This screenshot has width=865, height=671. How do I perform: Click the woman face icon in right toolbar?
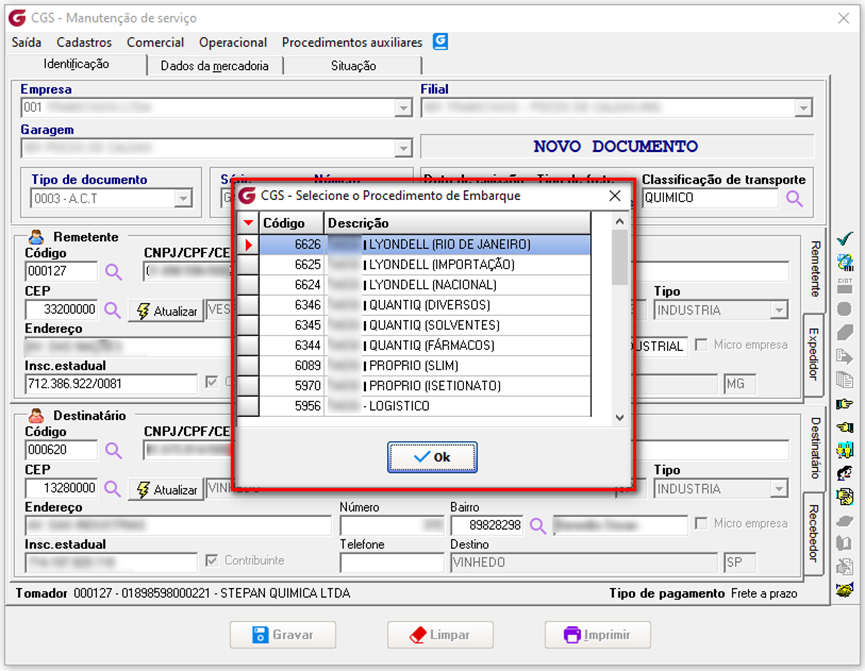pyautogui.click(x=845, y=473)
